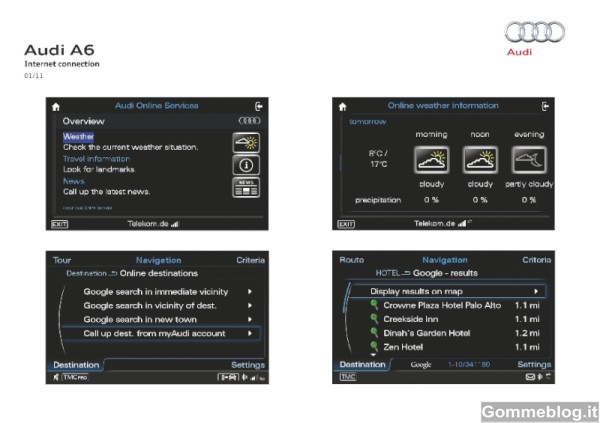This screenshot has width=600, height=423.
Task: Open Criteria corner menu in Online destinations screen
Action: [251, 260]
